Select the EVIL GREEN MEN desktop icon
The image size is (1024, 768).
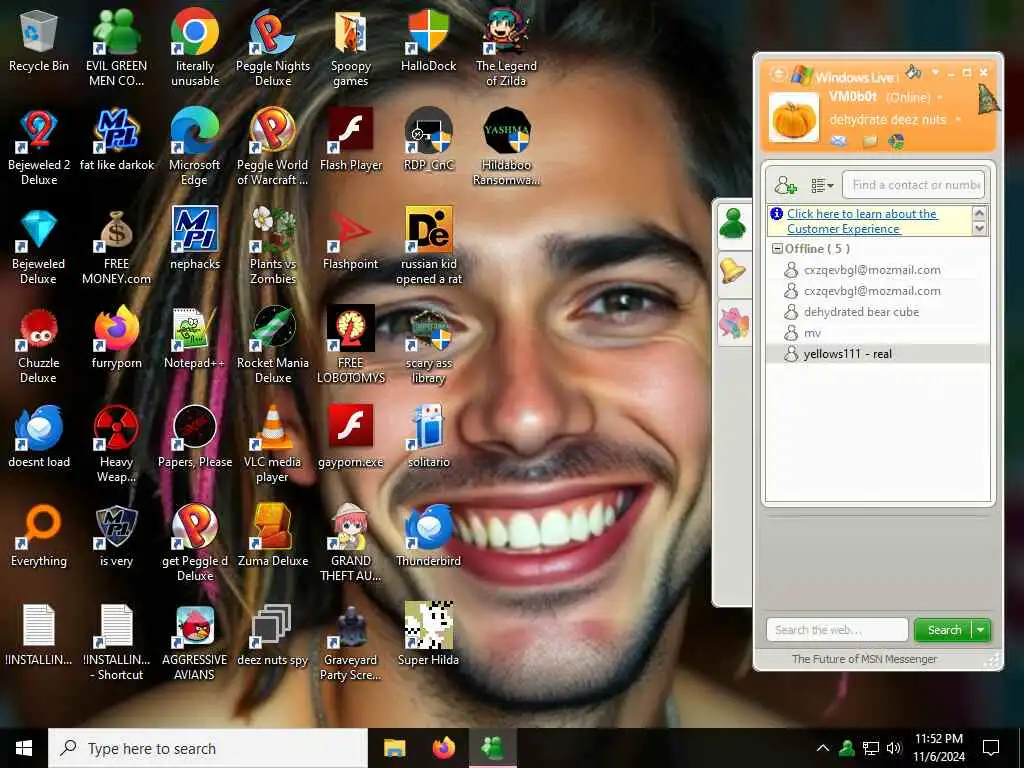116,48
